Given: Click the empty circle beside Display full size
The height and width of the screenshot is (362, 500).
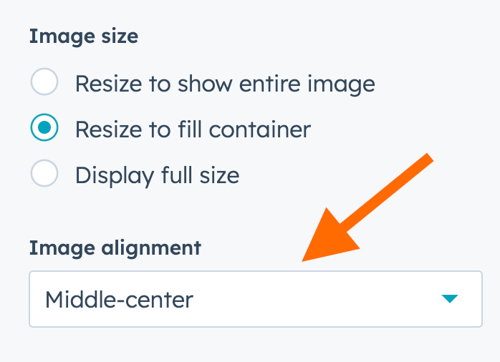Looking at the screenshot, I should tap(44, 173).
